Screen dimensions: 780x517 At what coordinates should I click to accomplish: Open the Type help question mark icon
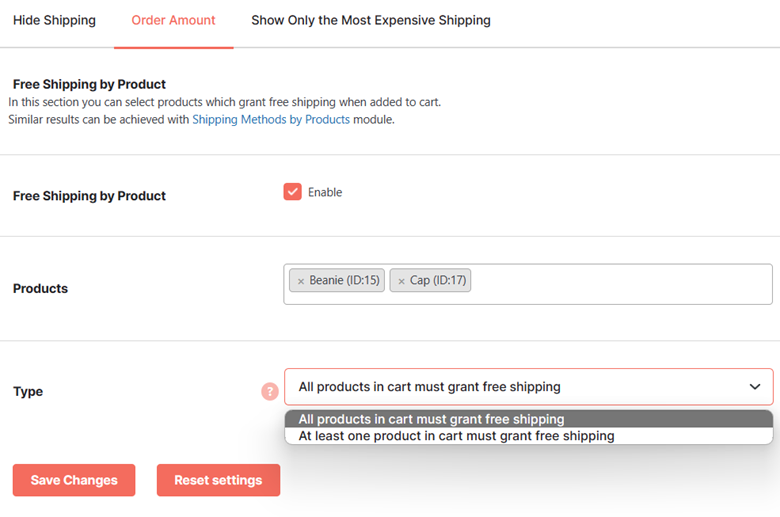click(270, 392)
